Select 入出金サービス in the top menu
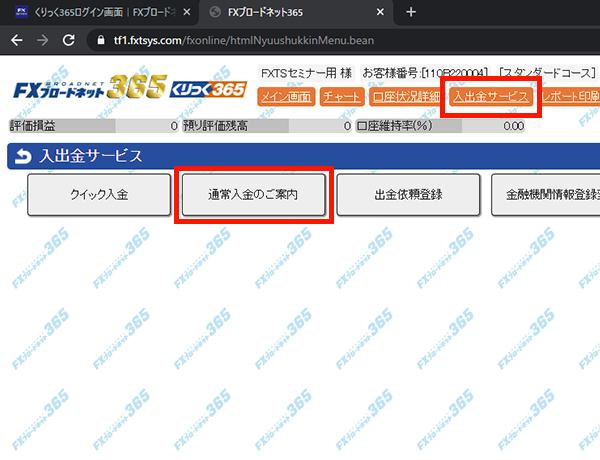Viewport: 600px width, 460px height. (489, 97)
